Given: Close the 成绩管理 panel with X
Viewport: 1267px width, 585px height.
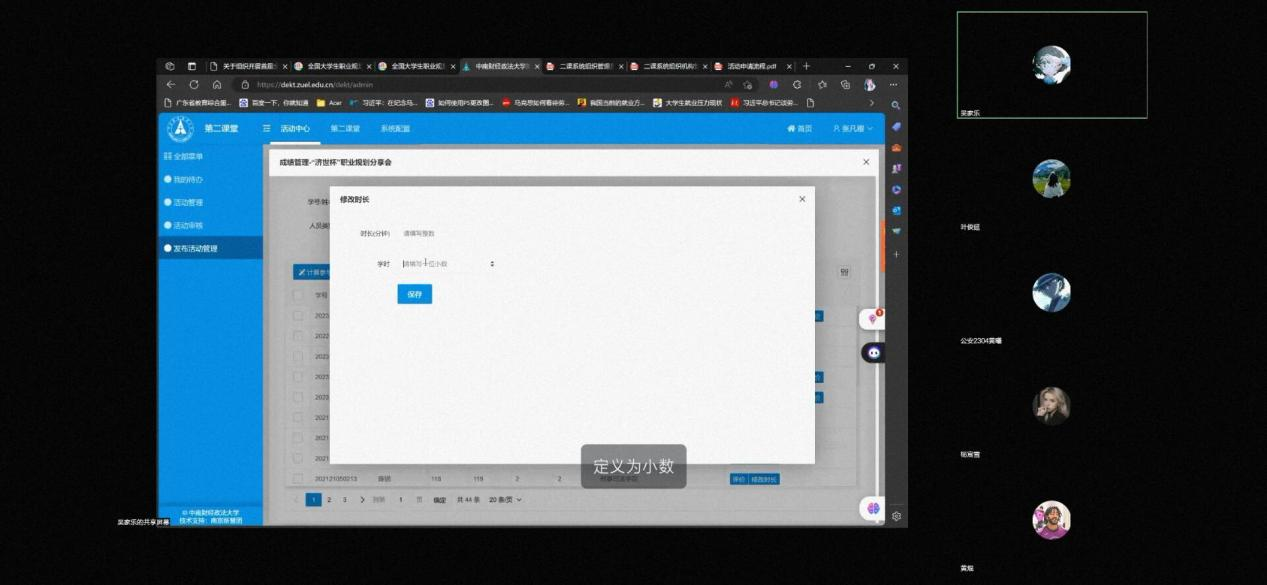Looking at the screenshot, I should pyautogui.click(x=866, y=162).
